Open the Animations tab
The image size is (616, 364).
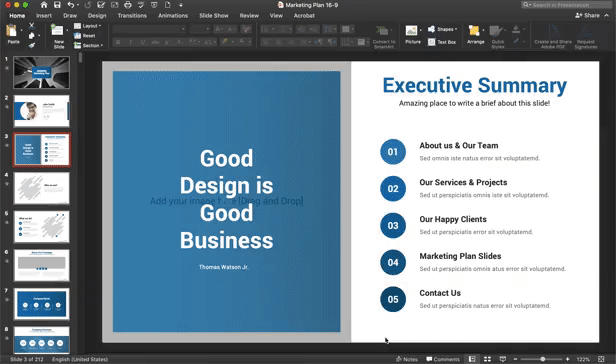(x=173, y=16)
